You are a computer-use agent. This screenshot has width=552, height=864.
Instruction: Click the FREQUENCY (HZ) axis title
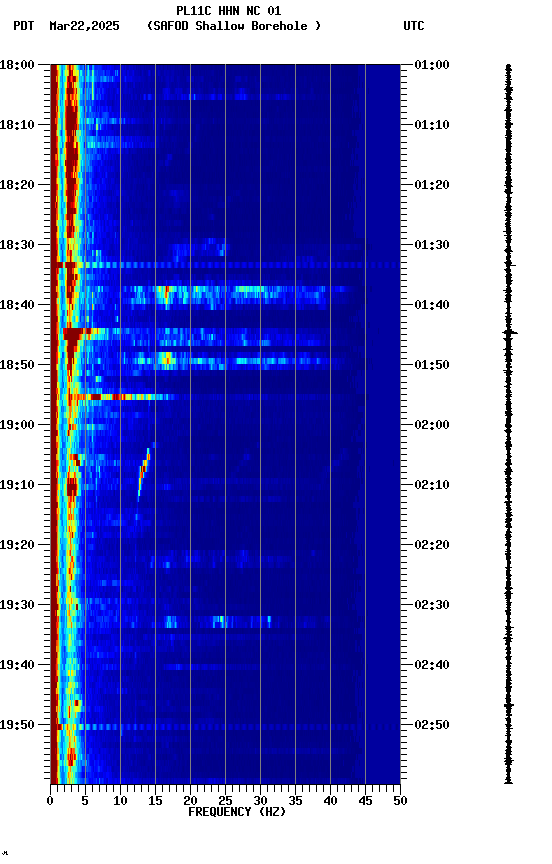tap(237, 812)
